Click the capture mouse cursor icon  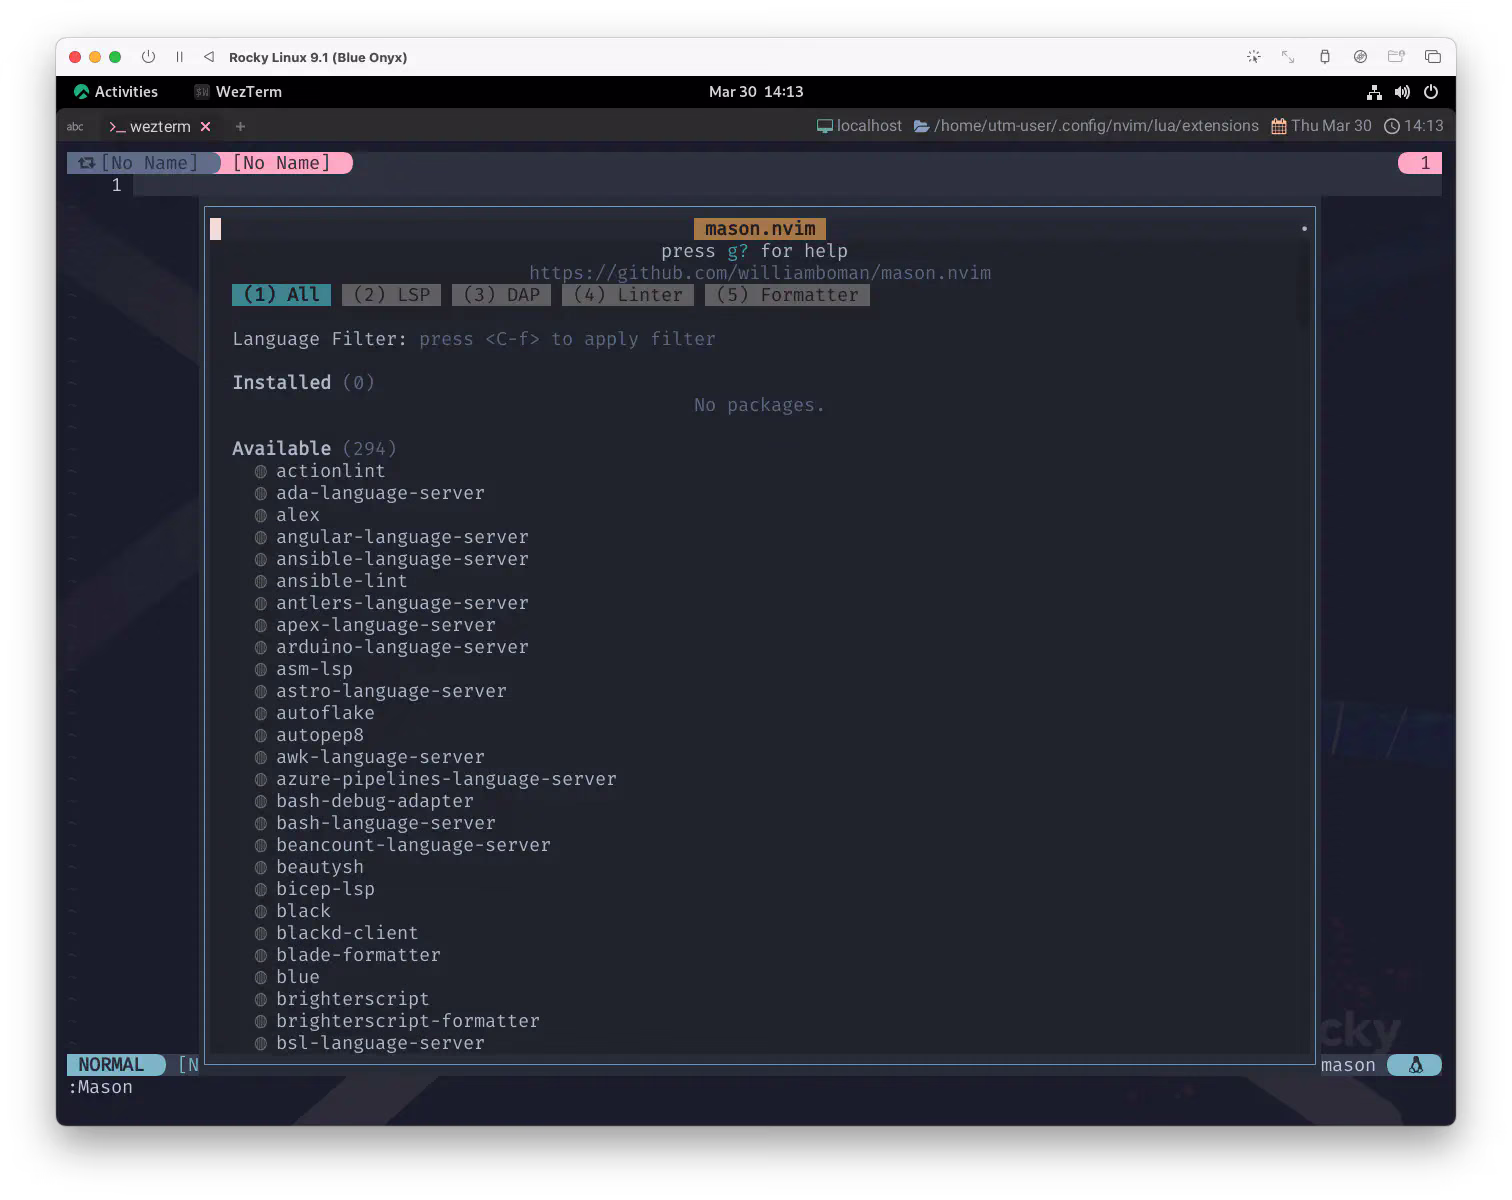tap(1253, 57)
